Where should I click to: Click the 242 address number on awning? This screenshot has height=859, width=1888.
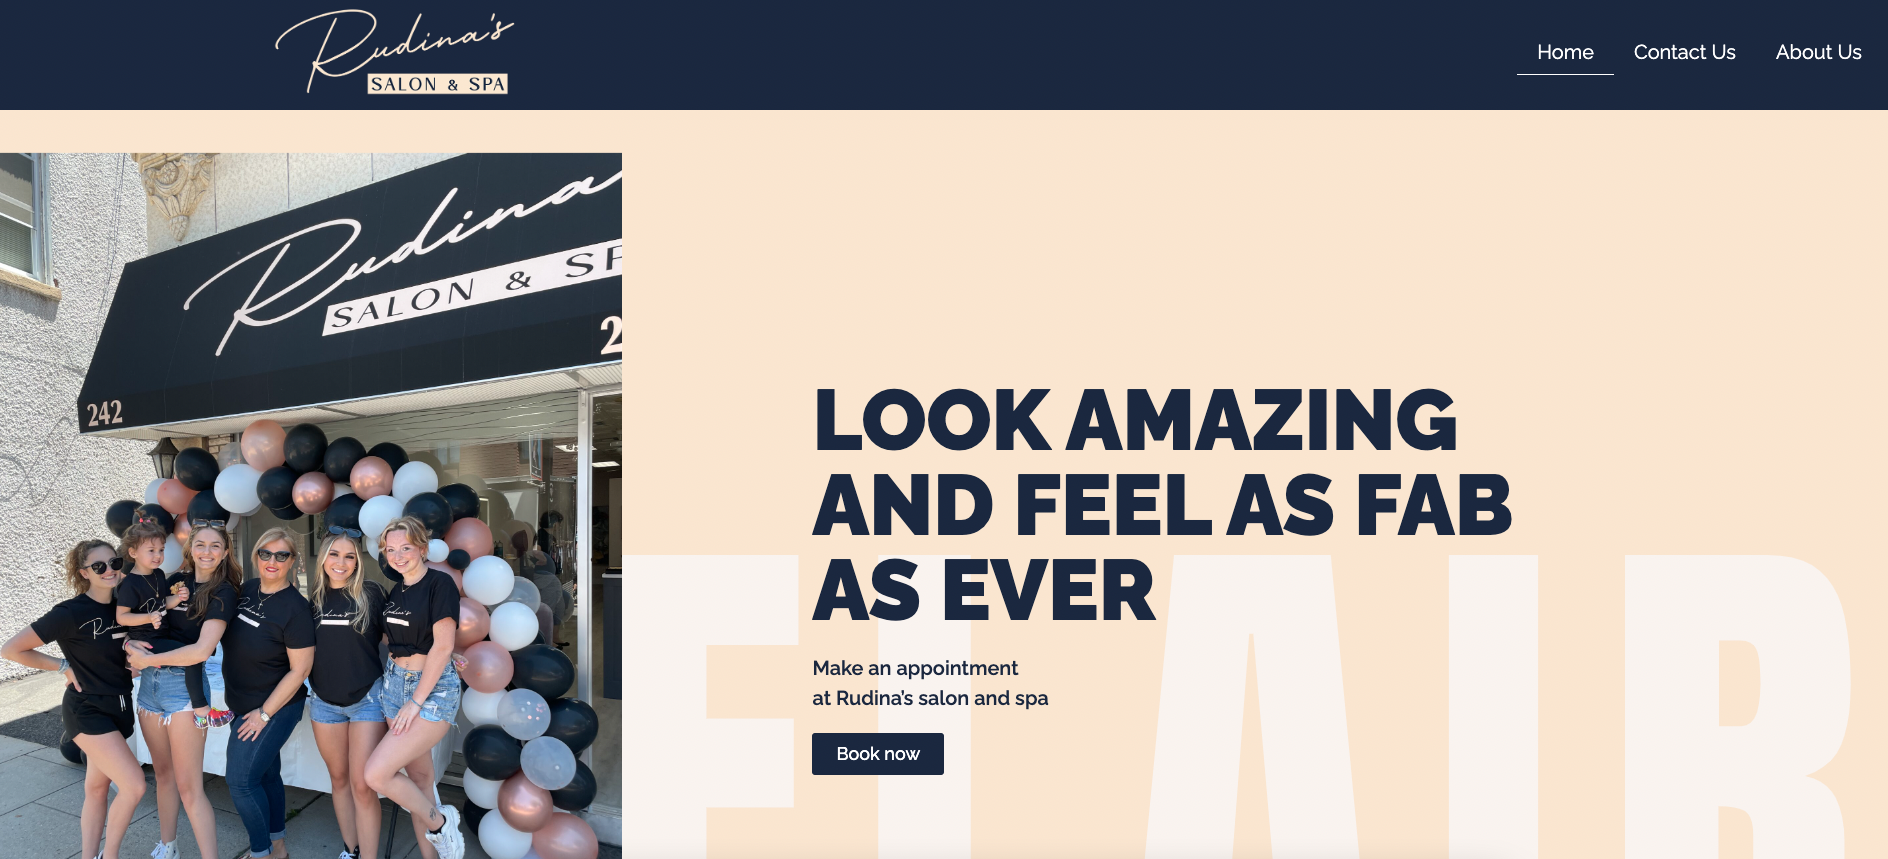click(104, 413)
